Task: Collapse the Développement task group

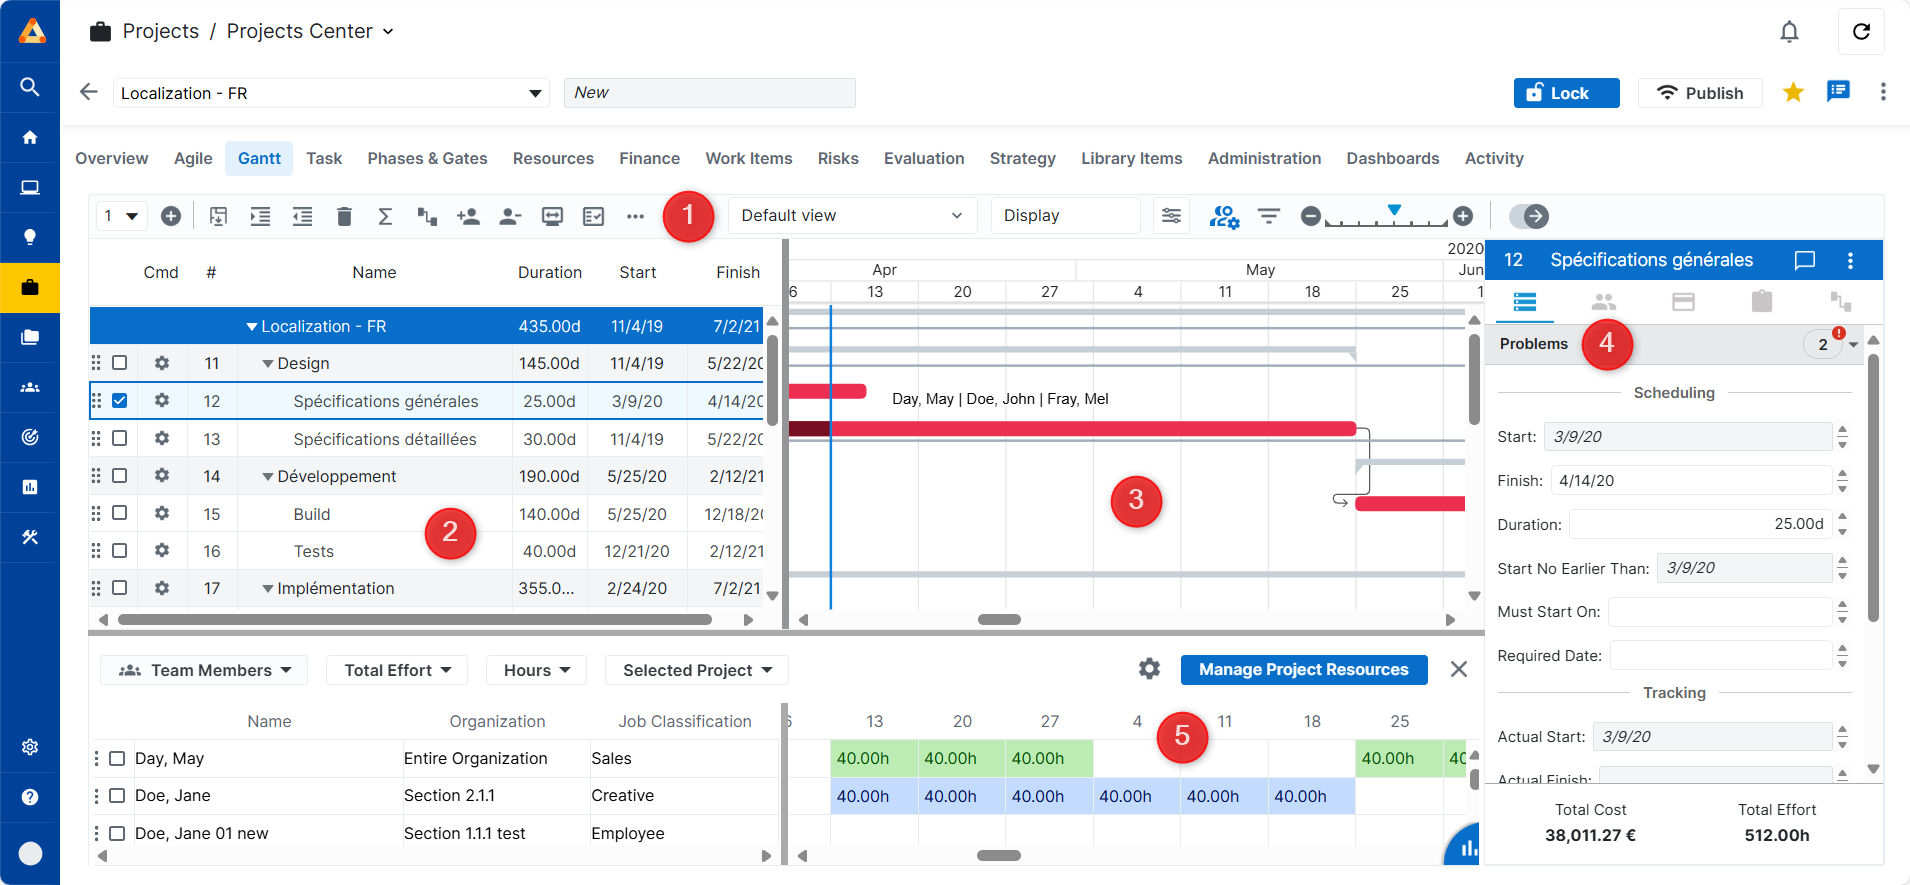Action: 267,477
